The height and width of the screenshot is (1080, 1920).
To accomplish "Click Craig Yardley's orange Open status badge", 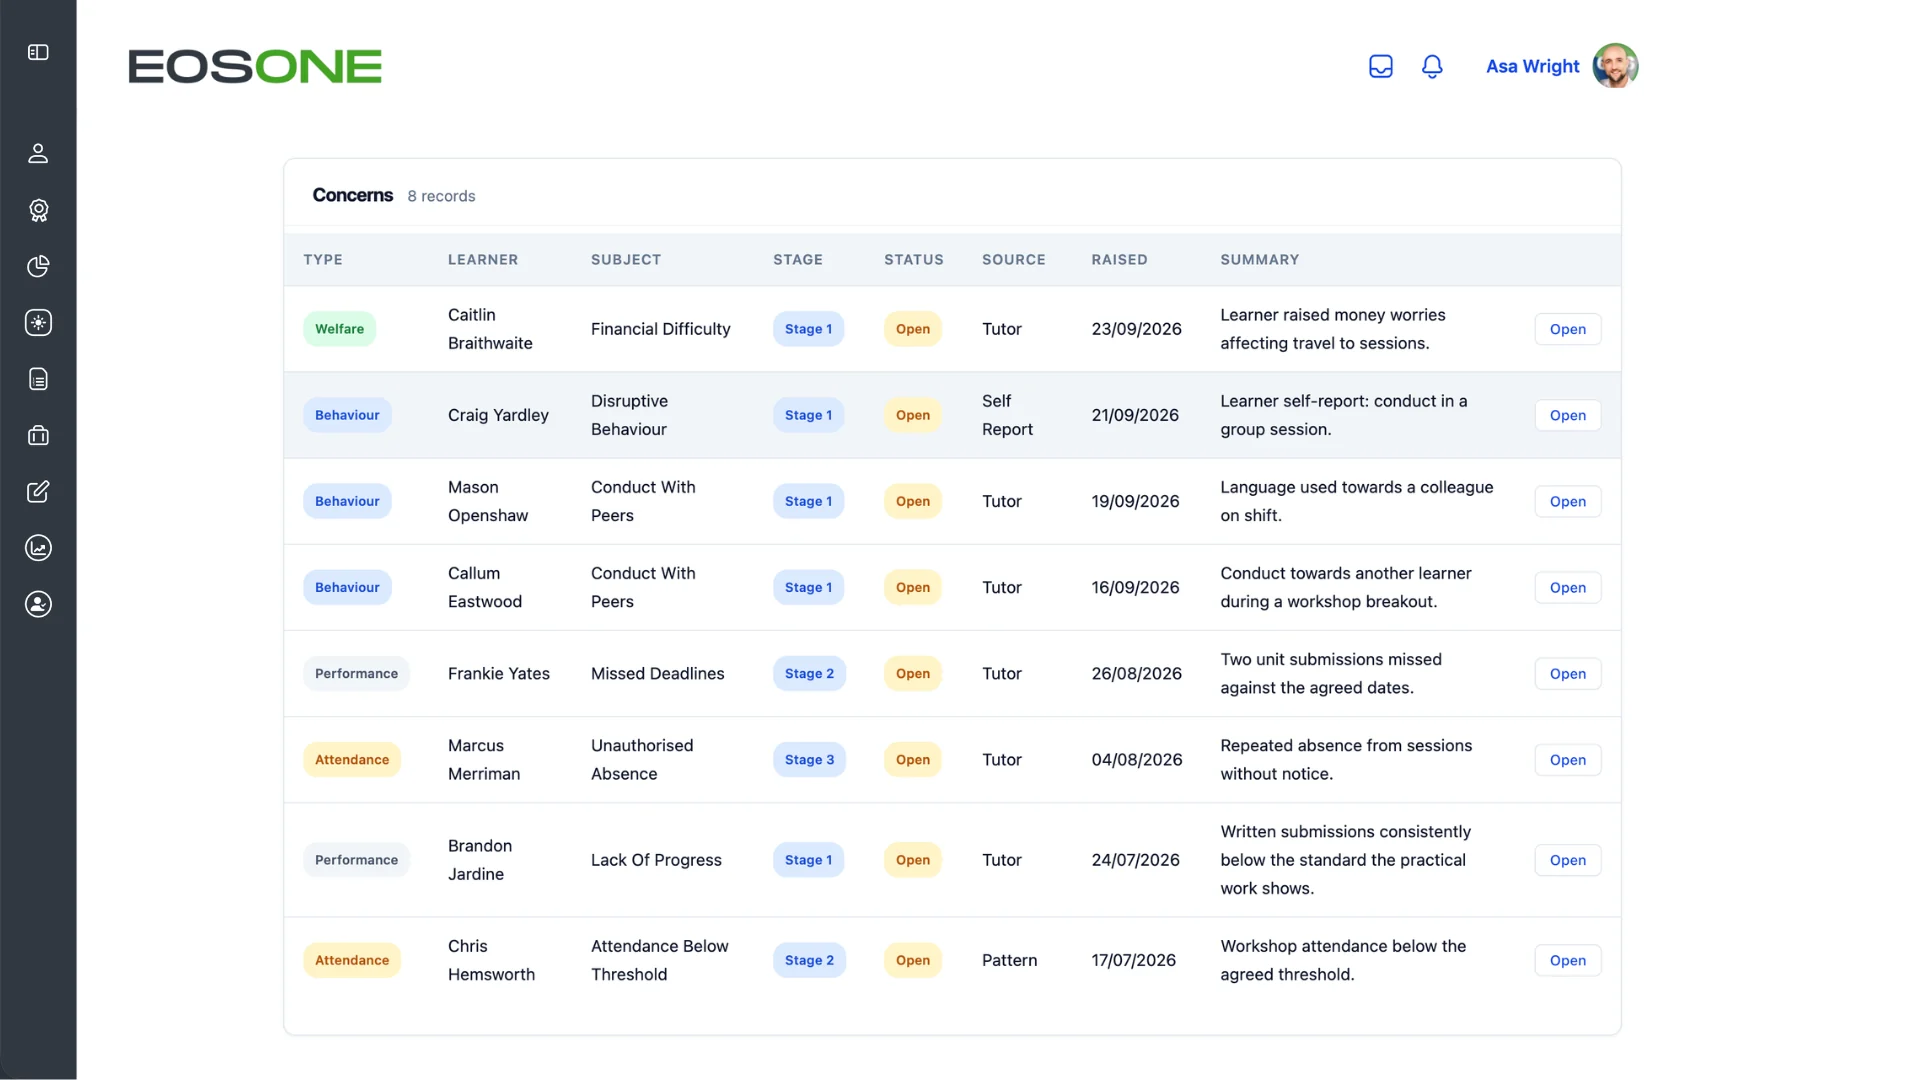I will coord(912,415).
